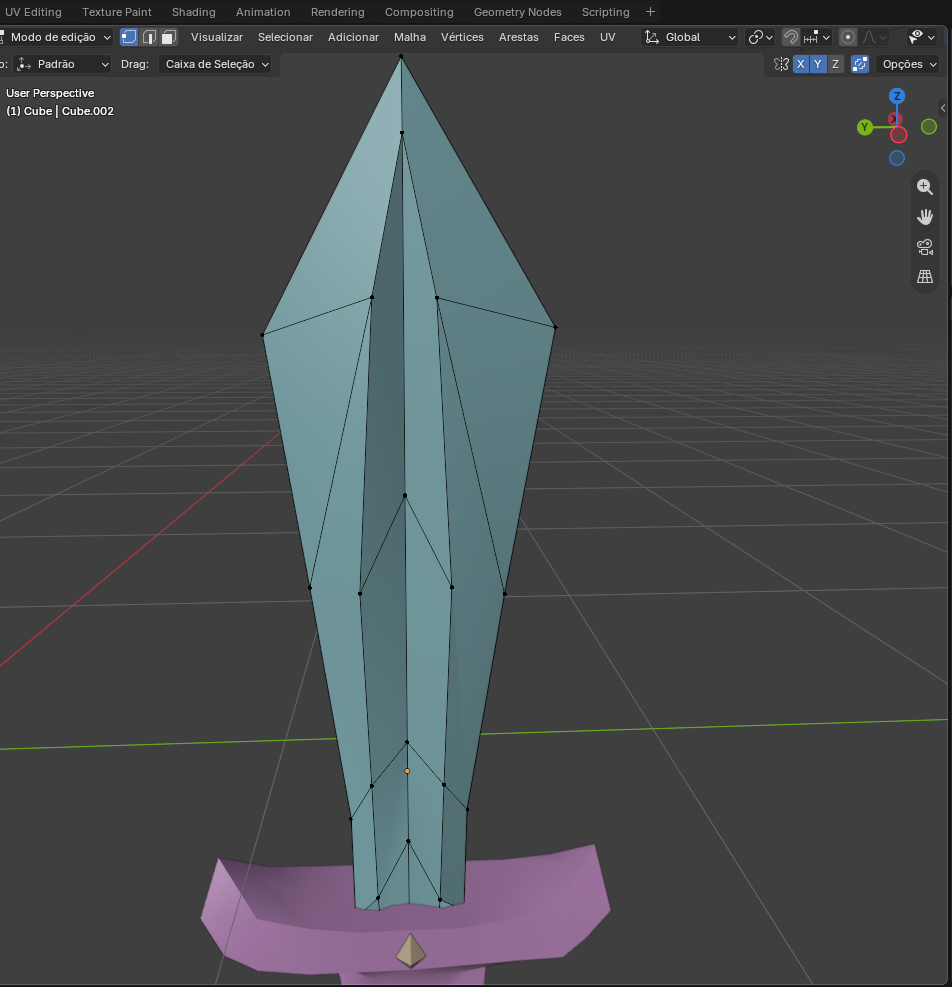The image size is (952, 987).
Task: Open the Malha menu
Action: (410, 37)
